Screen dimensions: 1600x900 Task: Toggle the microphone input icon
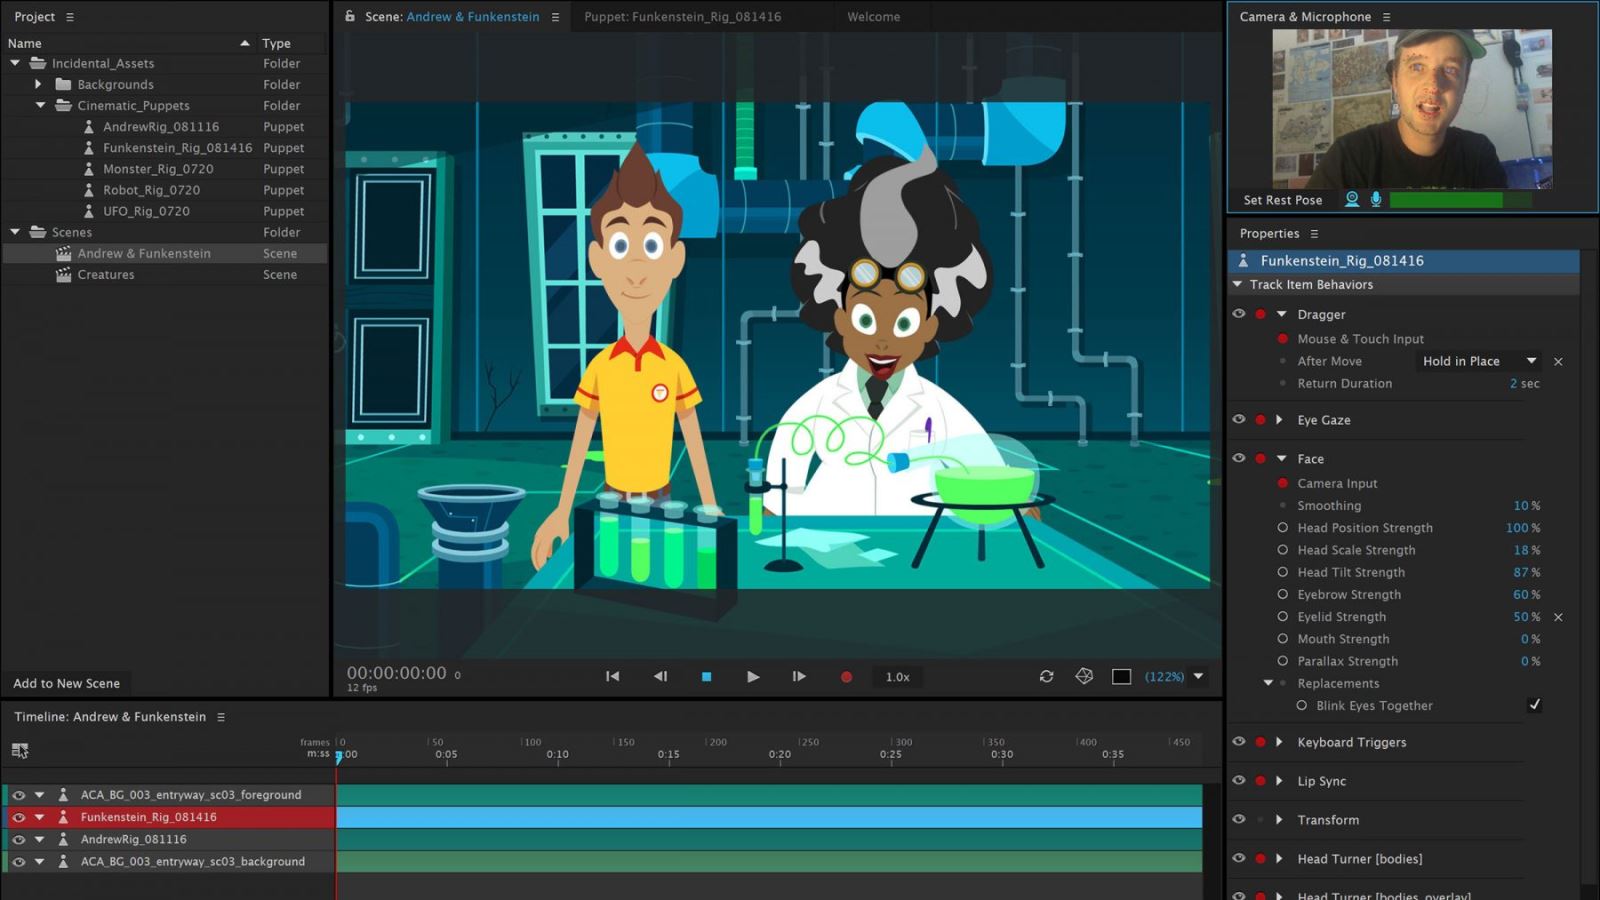tap(1376, 199)
